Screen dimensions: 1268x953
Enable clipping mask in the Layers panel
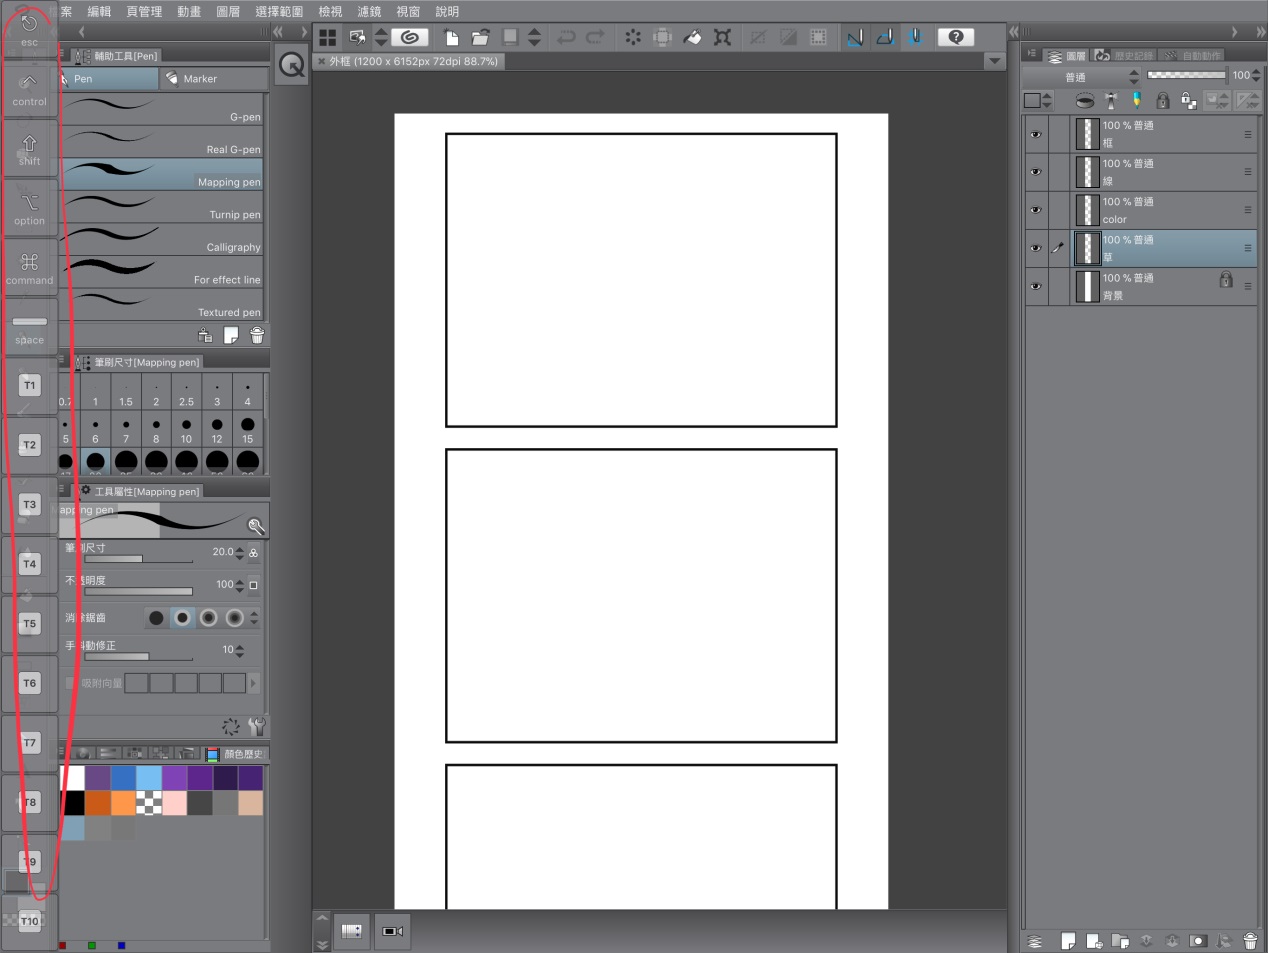click(x=1083, y=100)
